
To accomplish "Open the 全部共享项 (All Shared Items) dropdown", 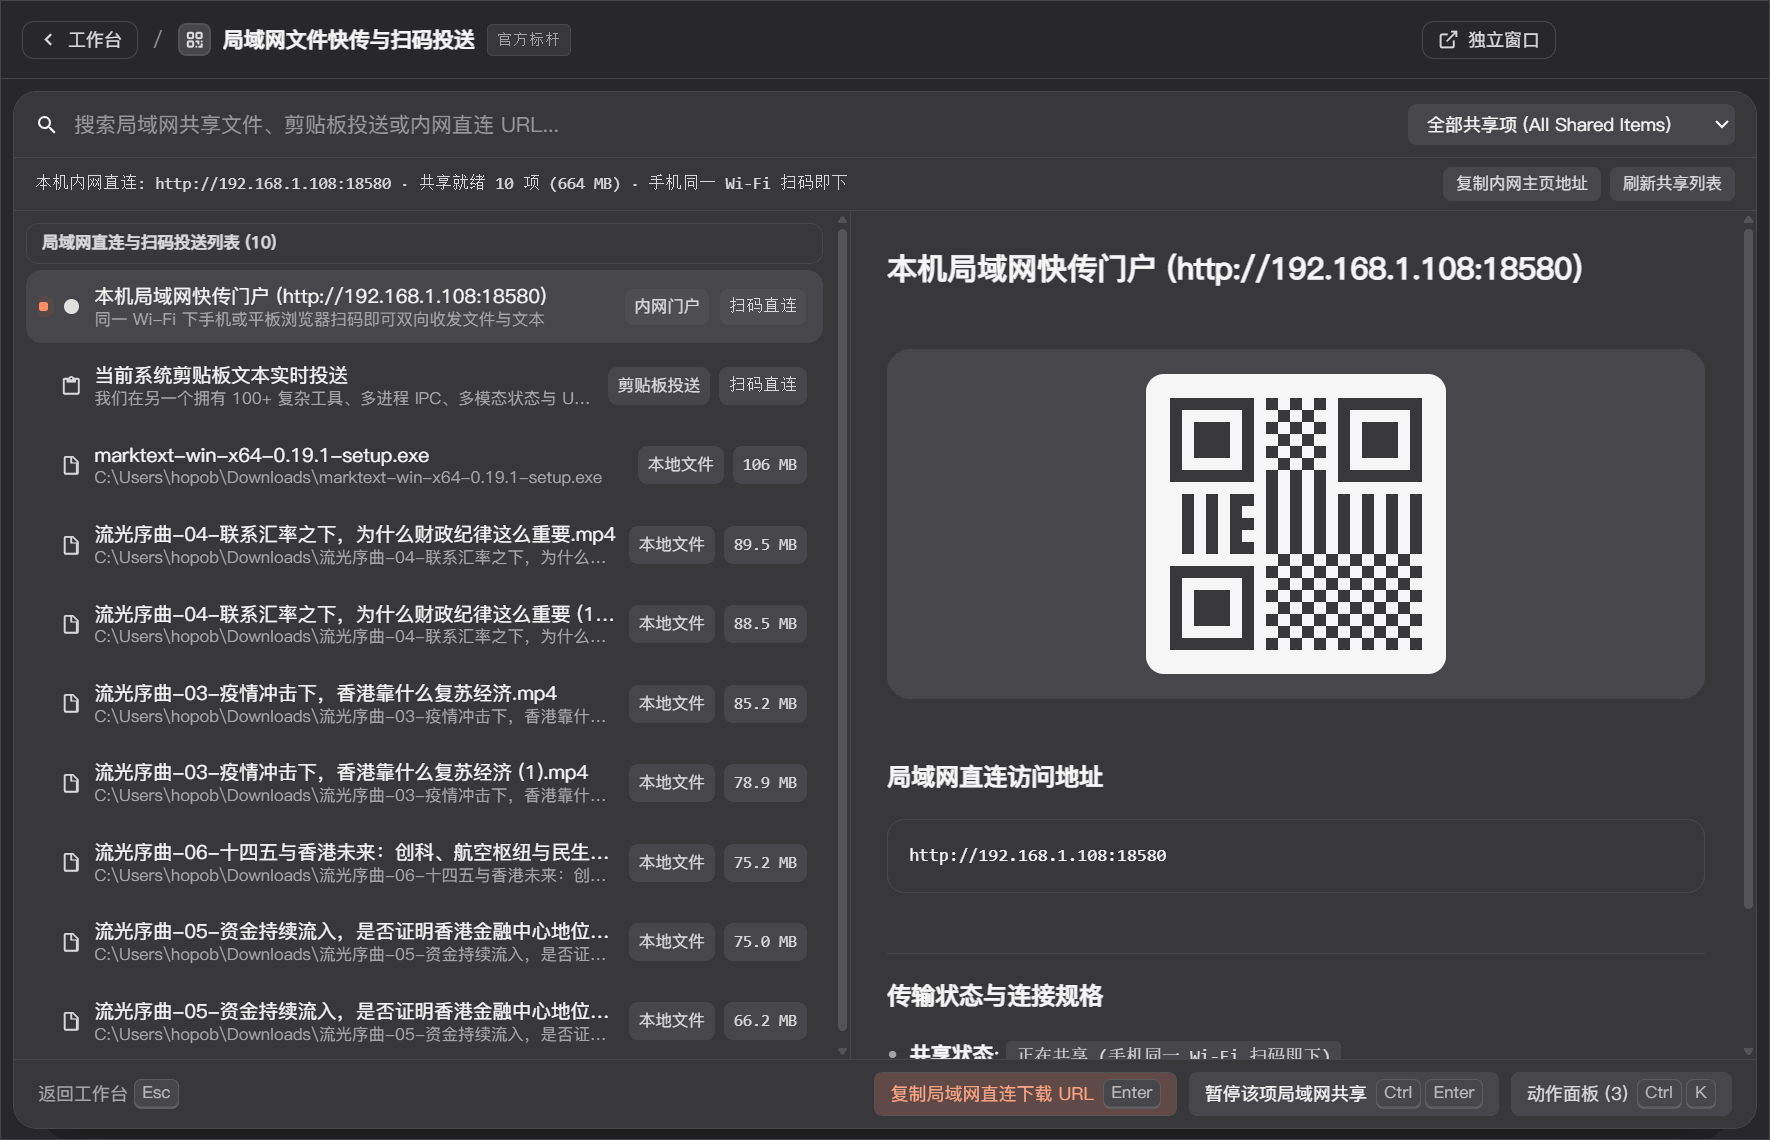I will click(x=1571, y=125).
